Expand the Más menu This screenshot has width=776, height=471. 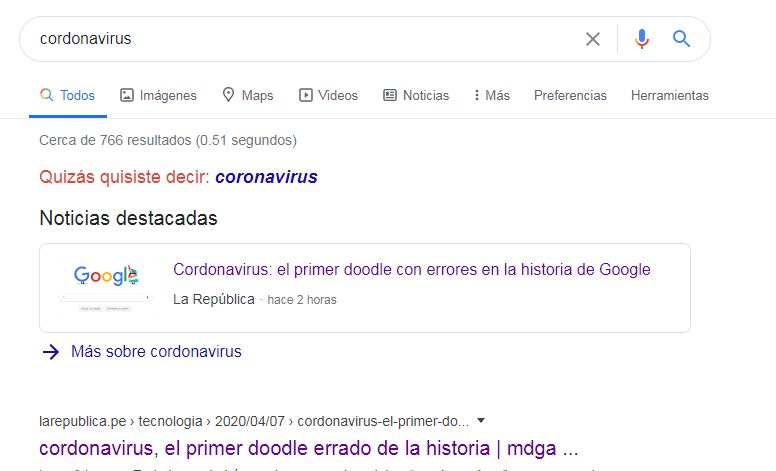click(491, 95)
